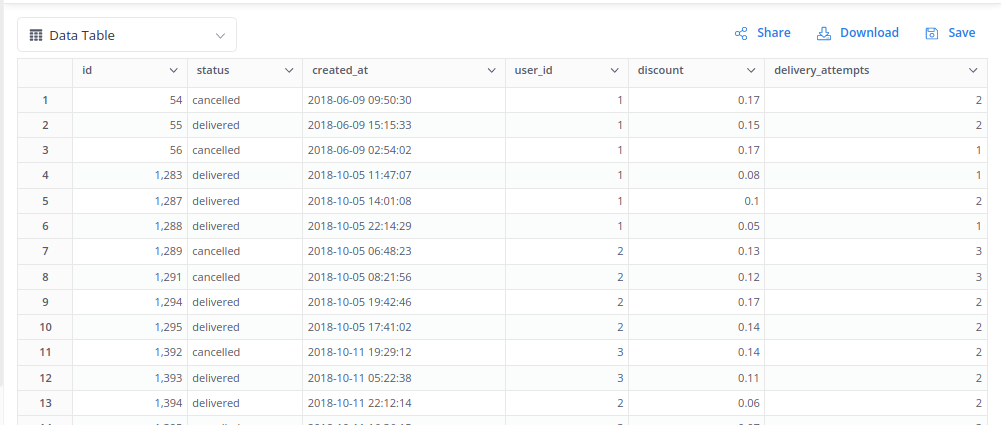Click the Download button label

(x=869, y=33)
